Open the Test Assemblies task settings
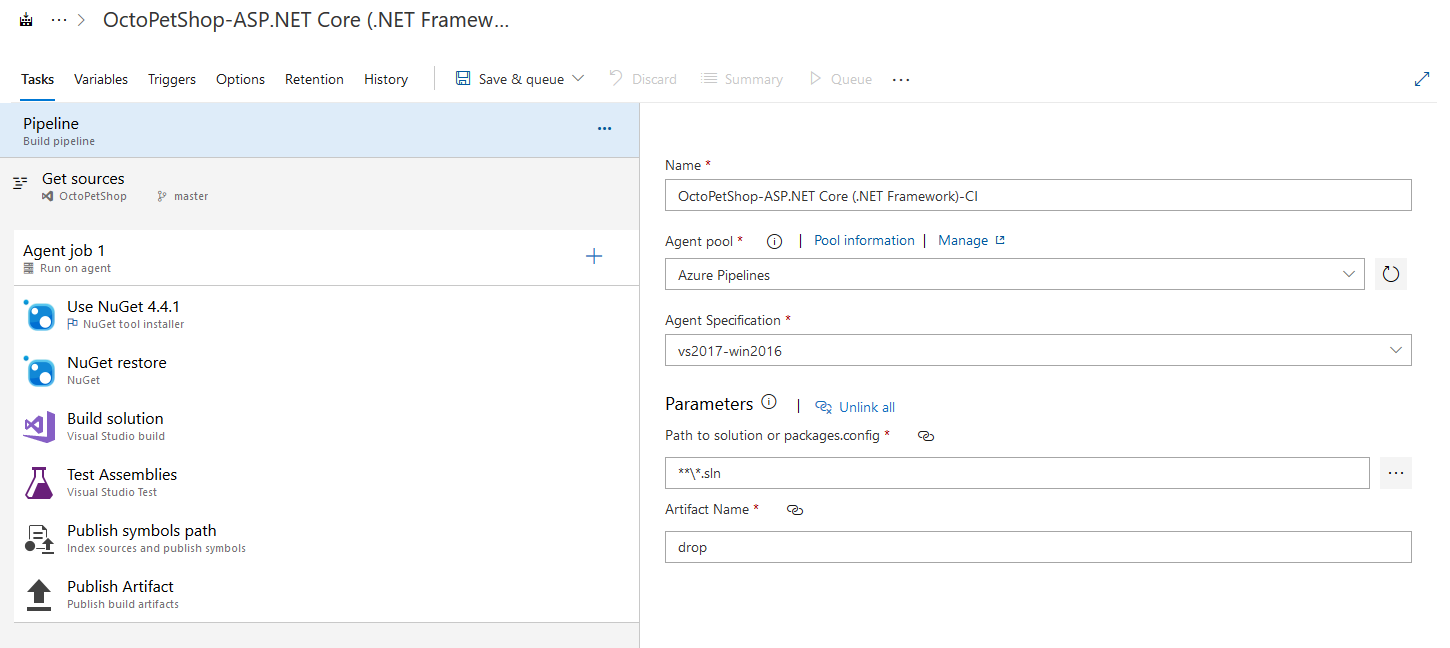The height and width of the screenshot is (648, 1450). (x=122, y=474)
